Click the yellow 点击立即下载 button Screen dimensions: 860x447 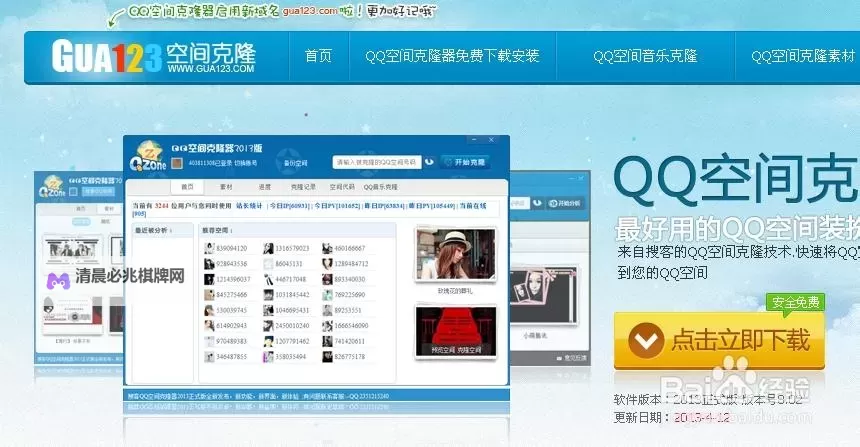pyautogui.click(x=719, y=340)
